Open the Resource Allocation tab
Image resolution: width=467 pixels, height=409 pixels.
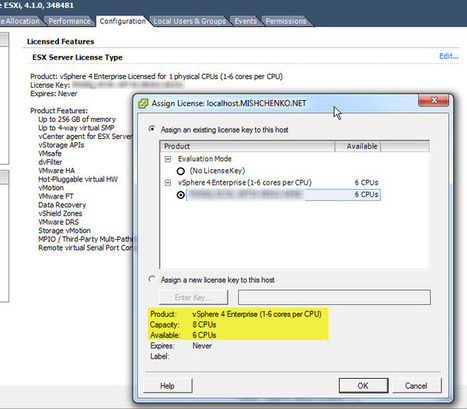point(20,21)
